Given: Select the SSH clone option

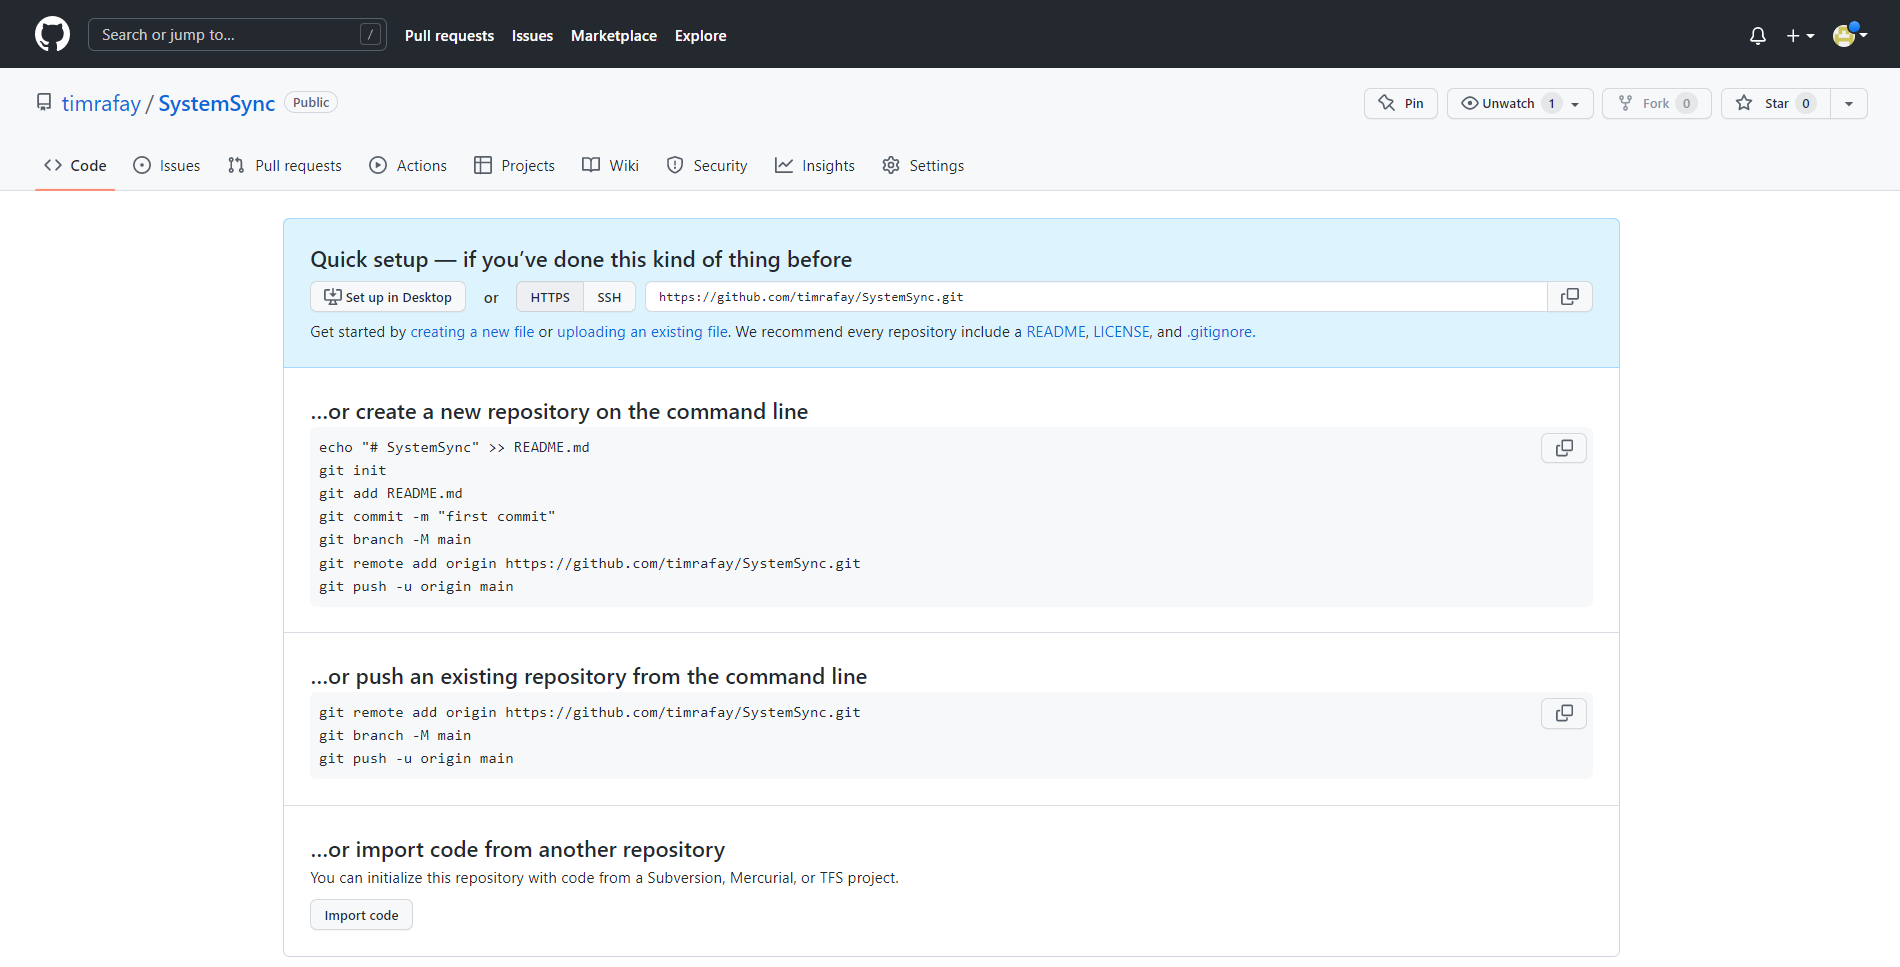Looking at the screenshot, I should (609, 297).
